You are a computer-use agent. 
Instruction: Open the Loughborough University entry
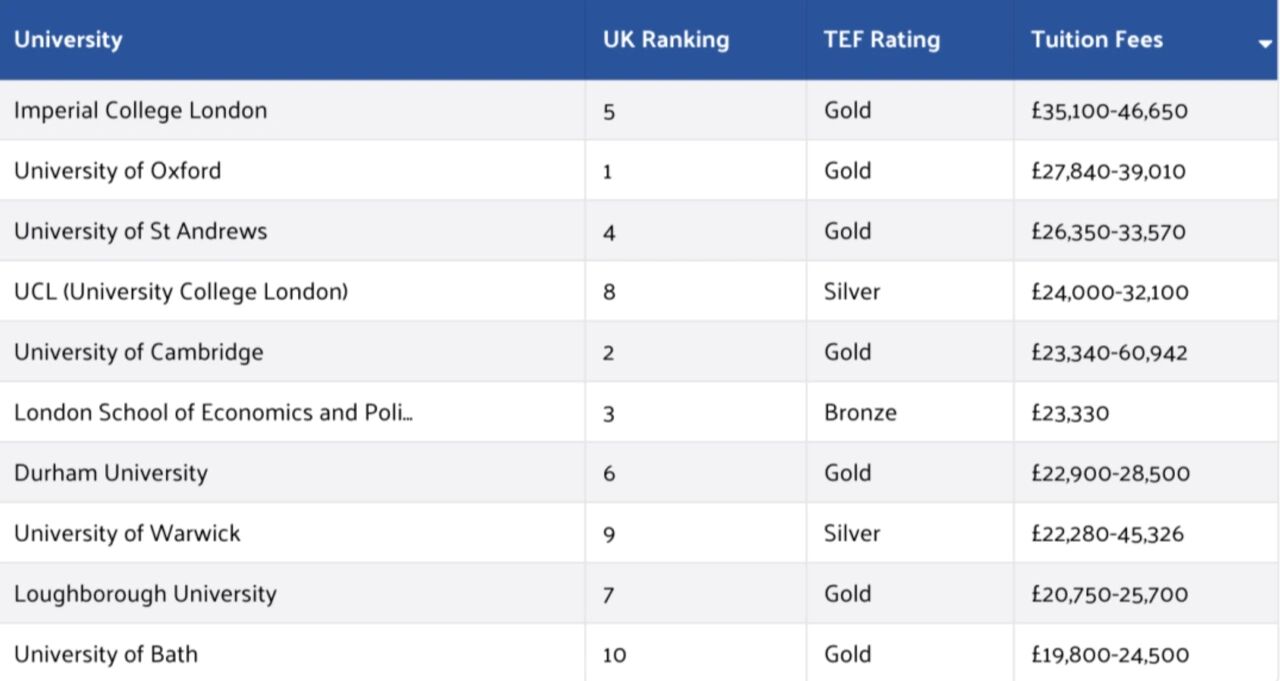(145, 594)
